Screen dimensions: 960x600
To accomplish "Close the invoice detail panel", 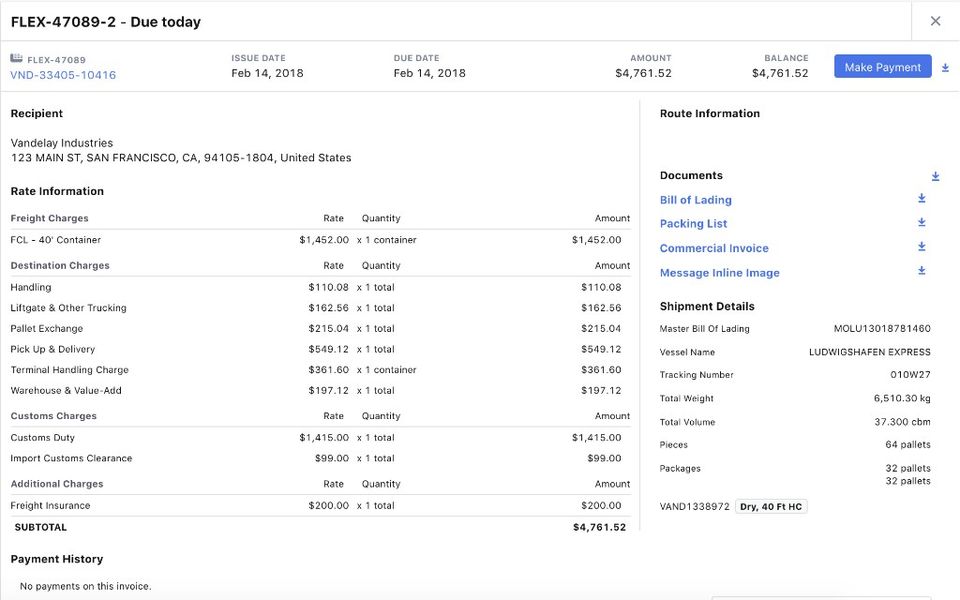I will [935, 21].
